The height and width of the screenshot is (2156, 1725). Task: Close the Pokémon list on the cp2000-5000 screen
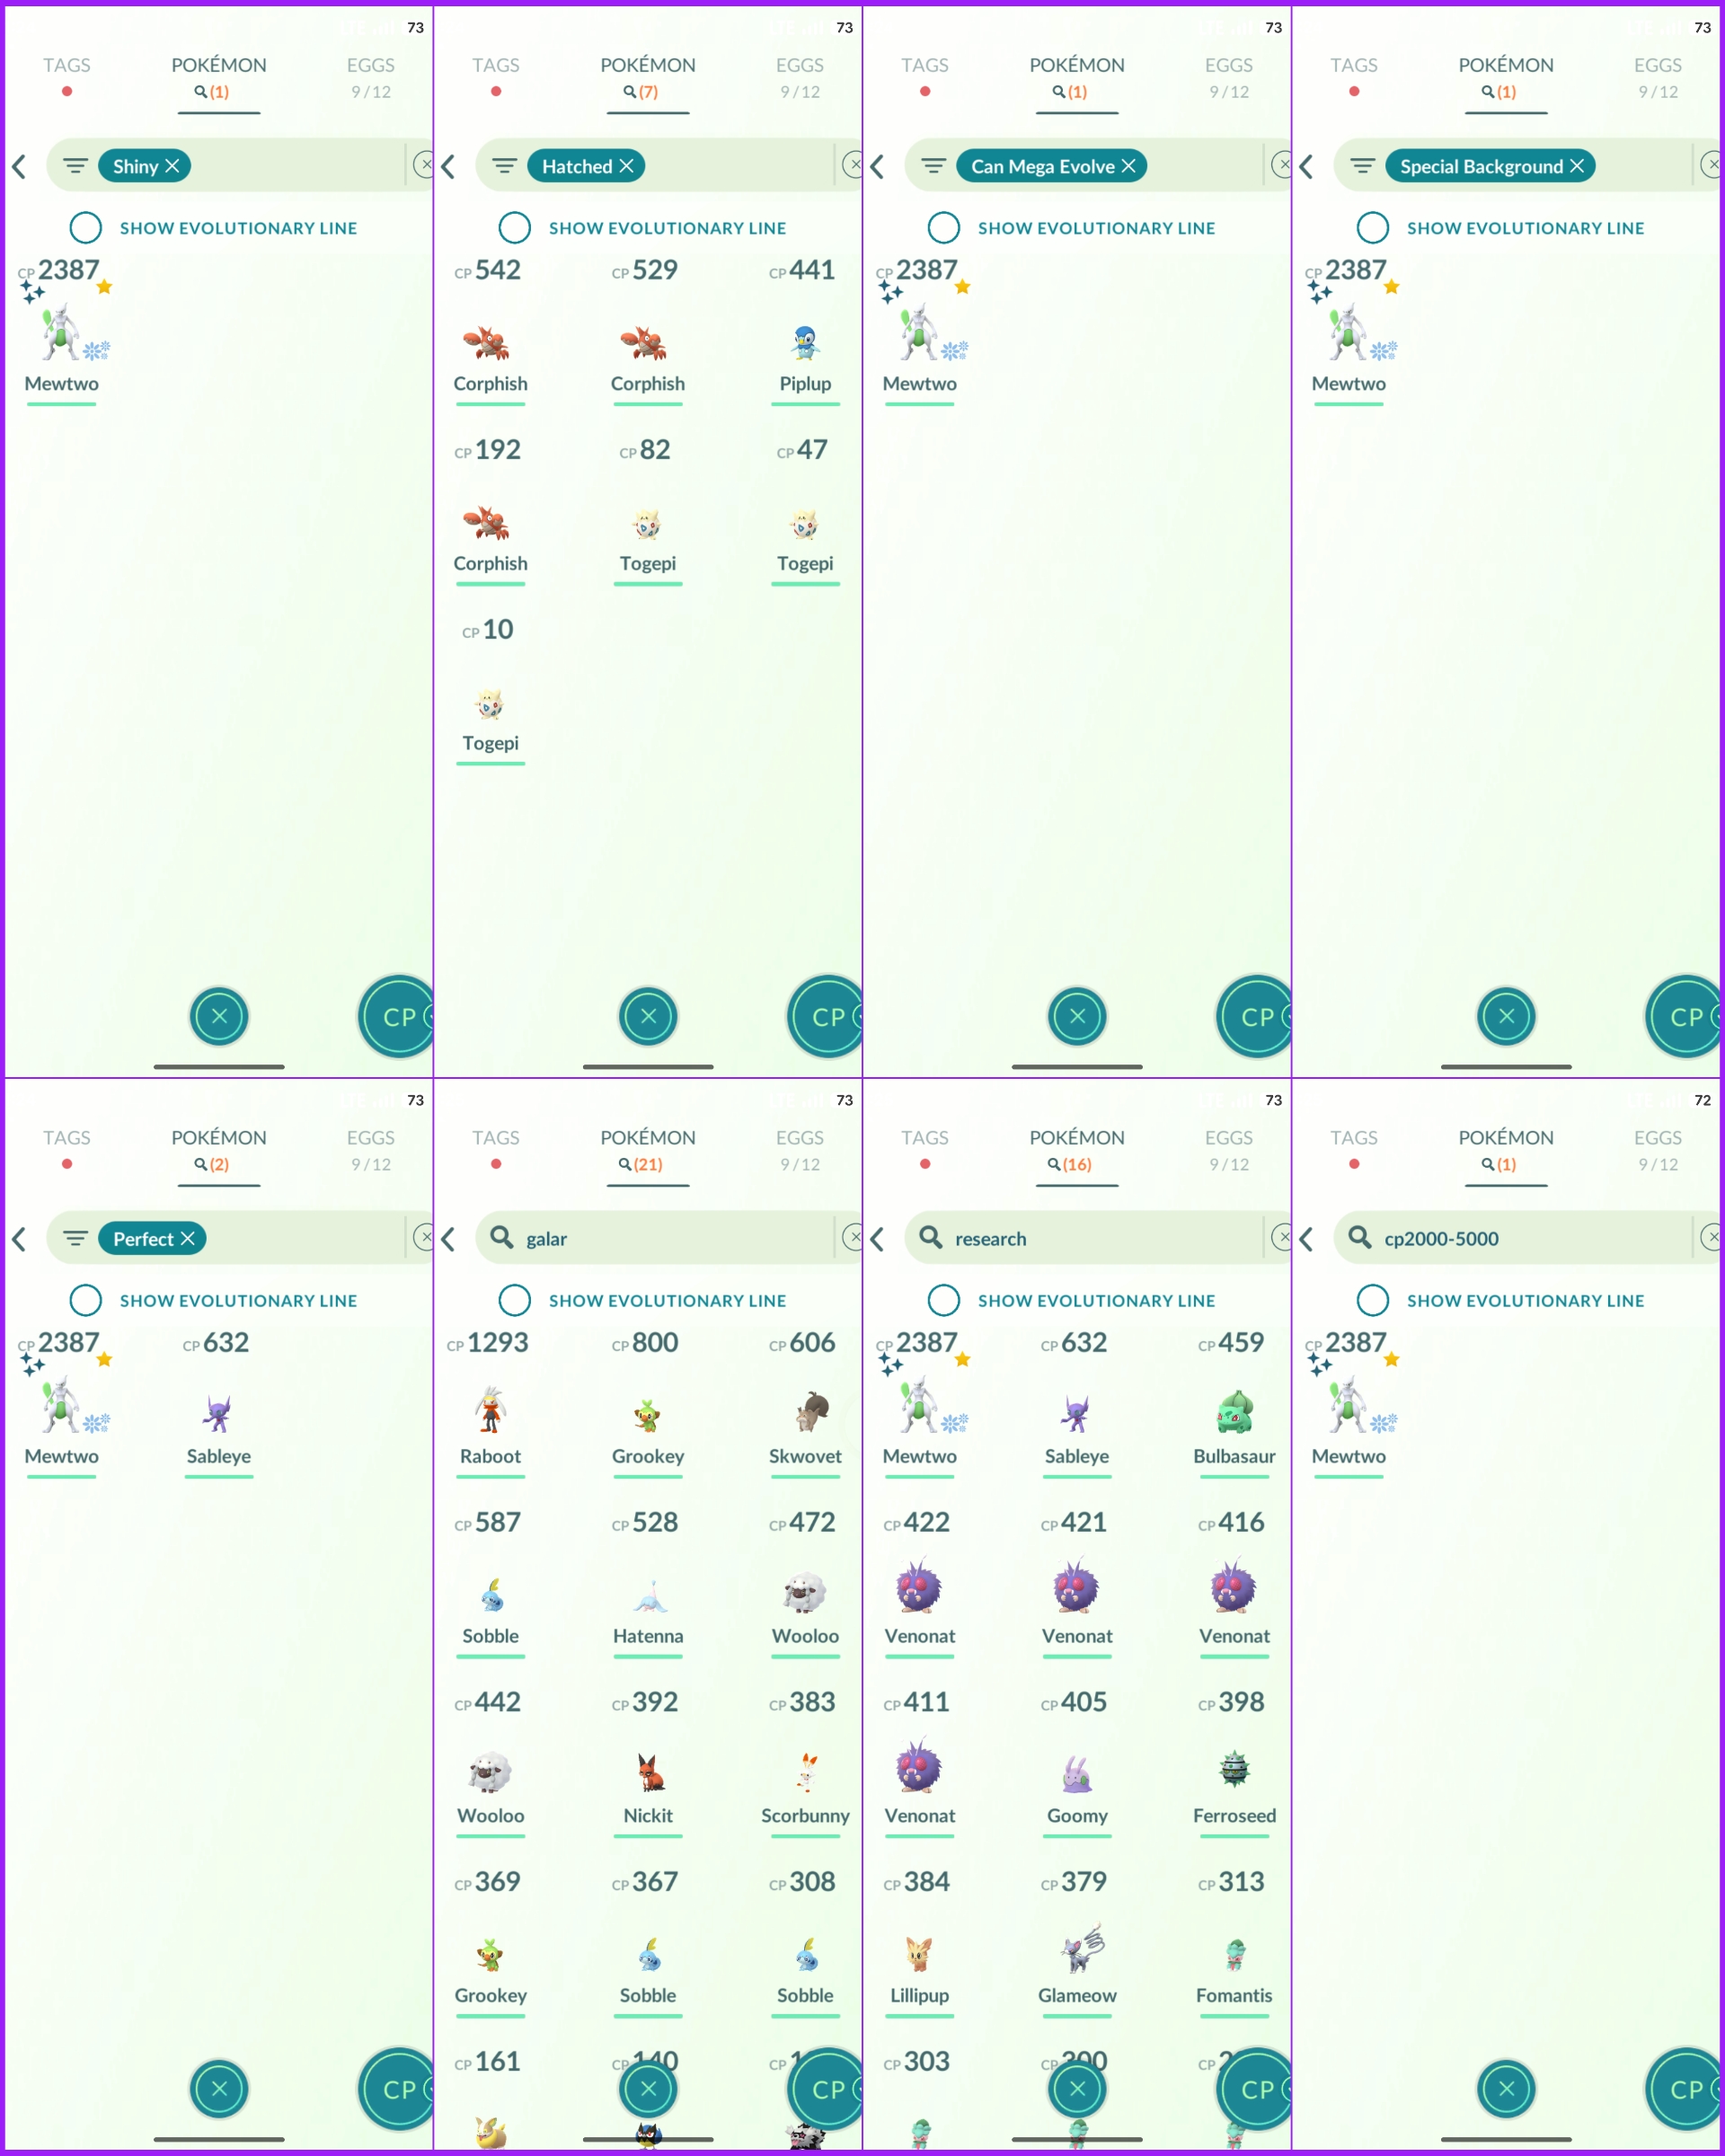coord(1506,2089)
